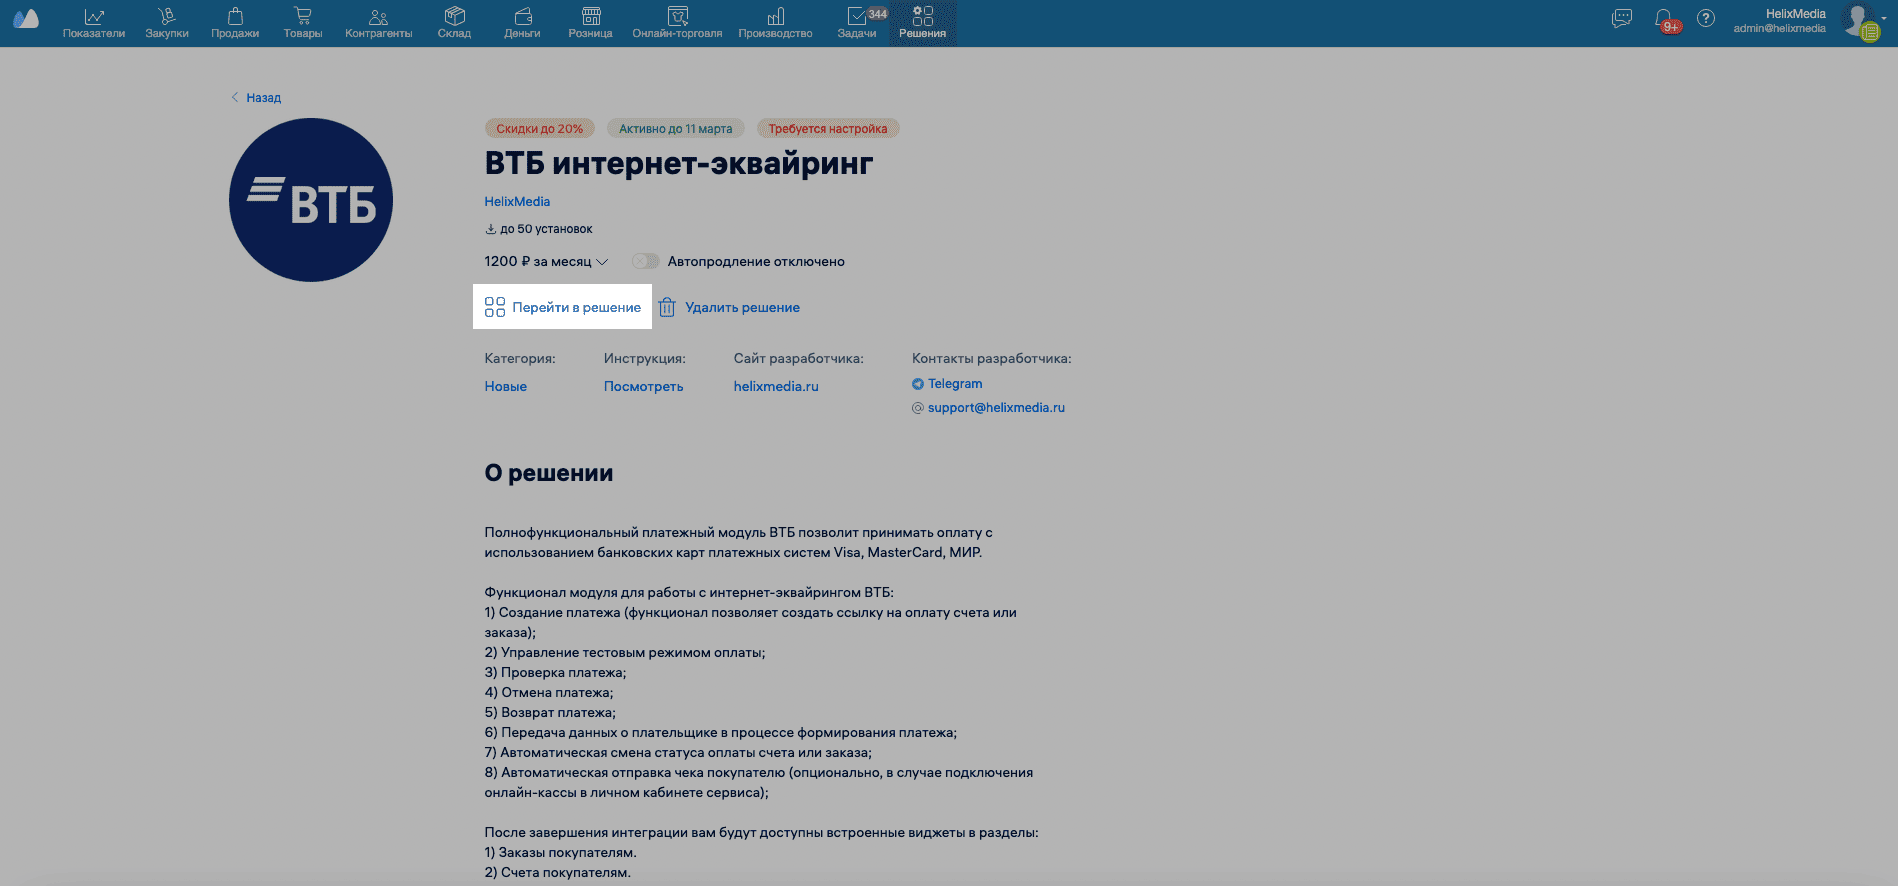Open the Показатели dashboard icon

pos(94,17)
